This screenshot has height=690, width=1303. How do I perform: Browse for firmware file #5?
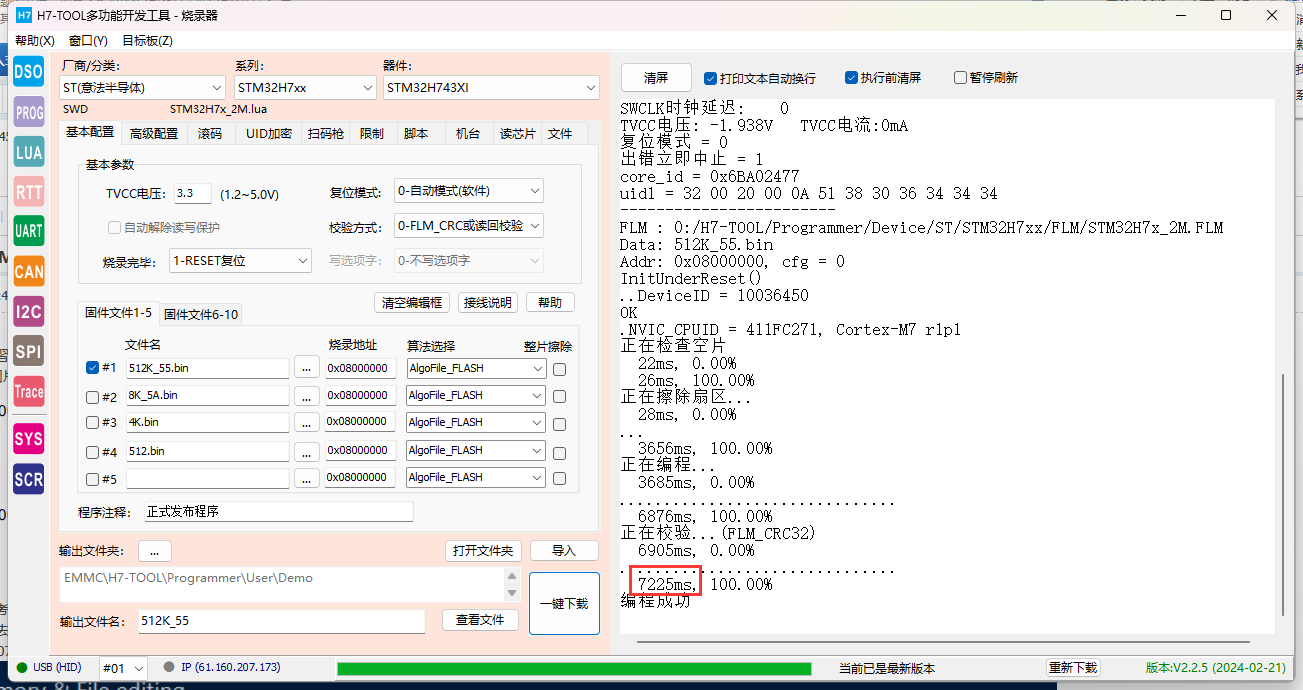pyautogui.click(x=307, y=478)
